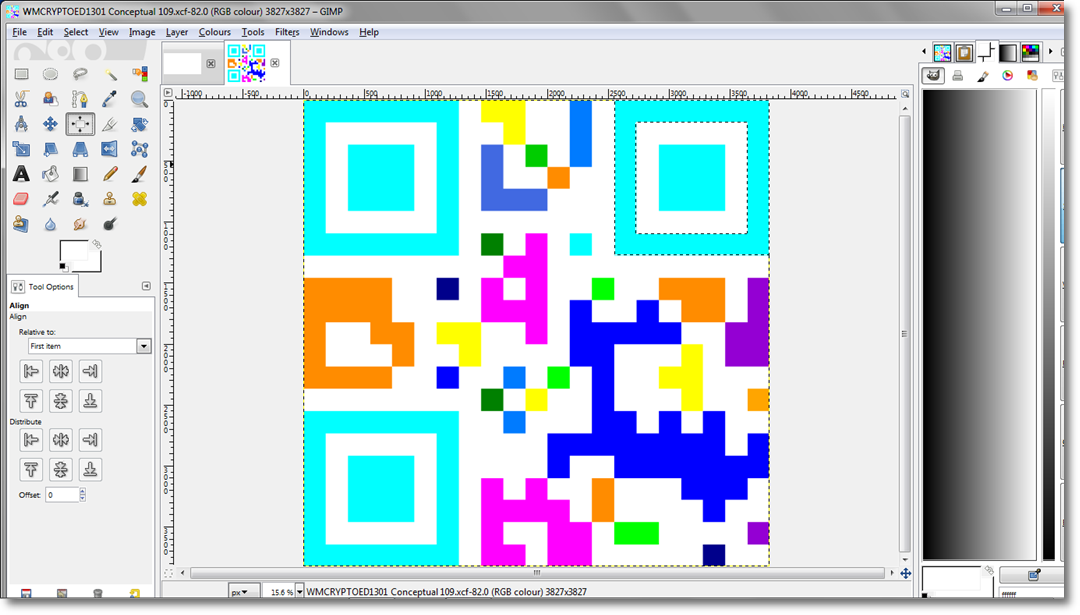Select the Rectangle Select tool

click(21, 74)
